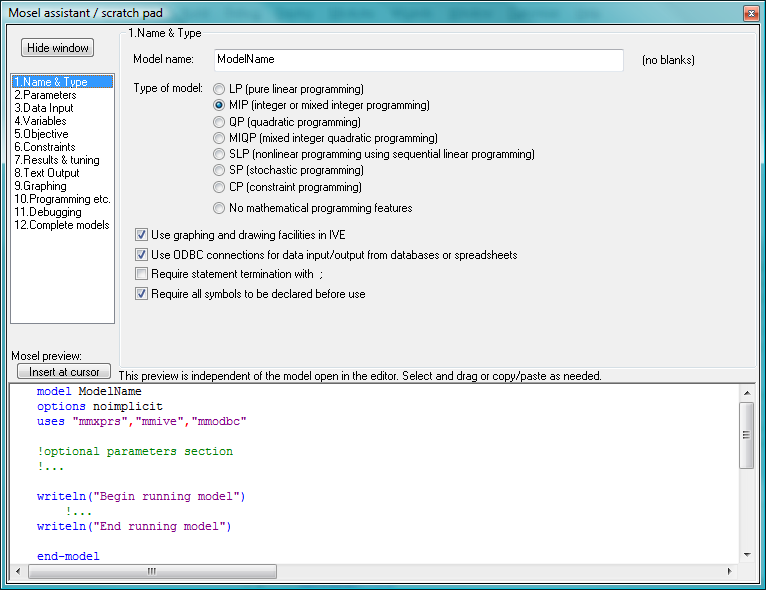
Task: Enable Require statement termination checkbox
Action: click(142, 274)
